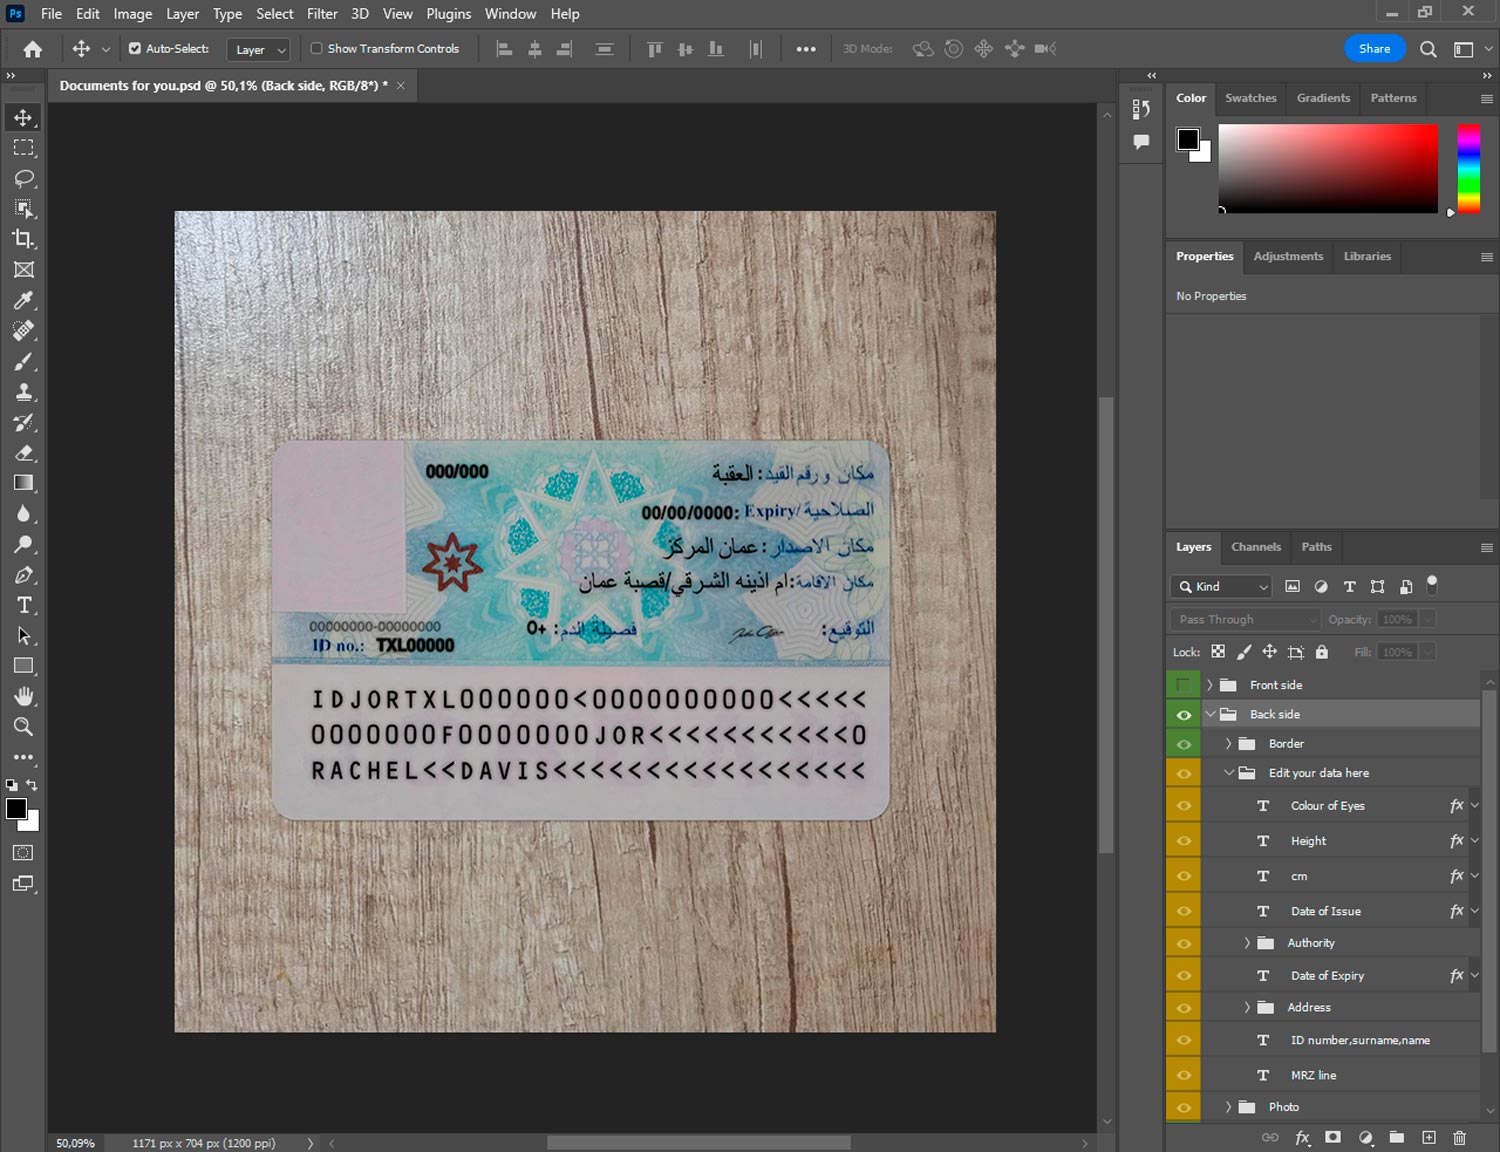This screenshot has width=1500, height=1152.
Task: Uncheck the Auto-Select checkbox
Action: coord(135,48)
